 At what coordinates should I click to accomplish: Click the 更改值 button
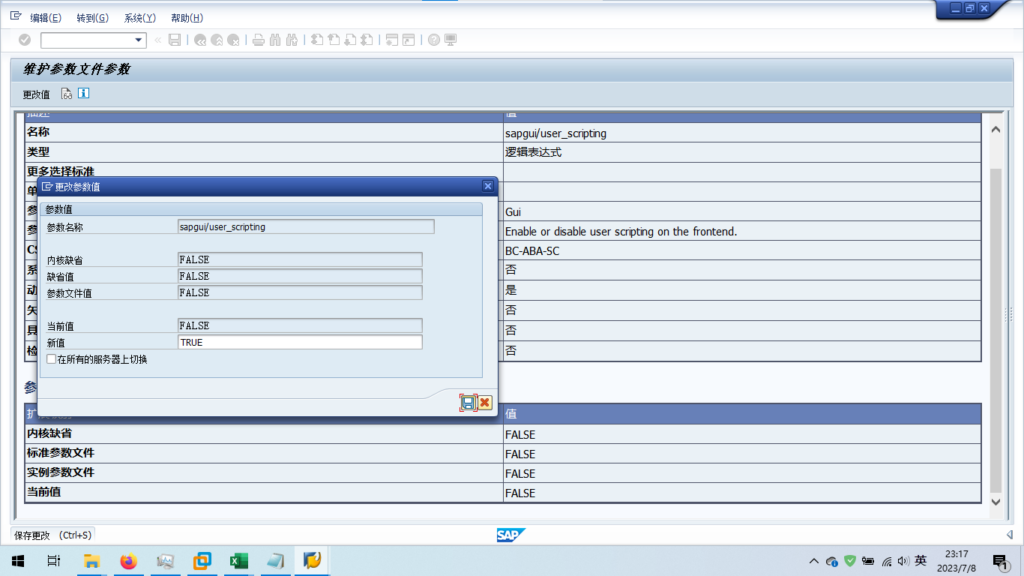(36, 94)
